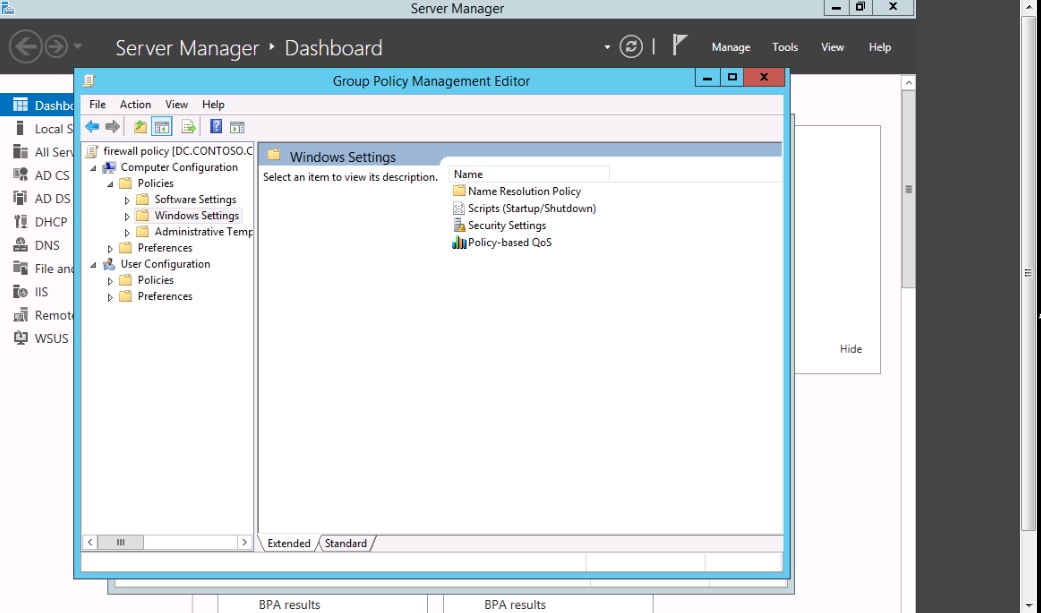Click the Name column header
Screen dimensions: 1041x613
(529, 174)
